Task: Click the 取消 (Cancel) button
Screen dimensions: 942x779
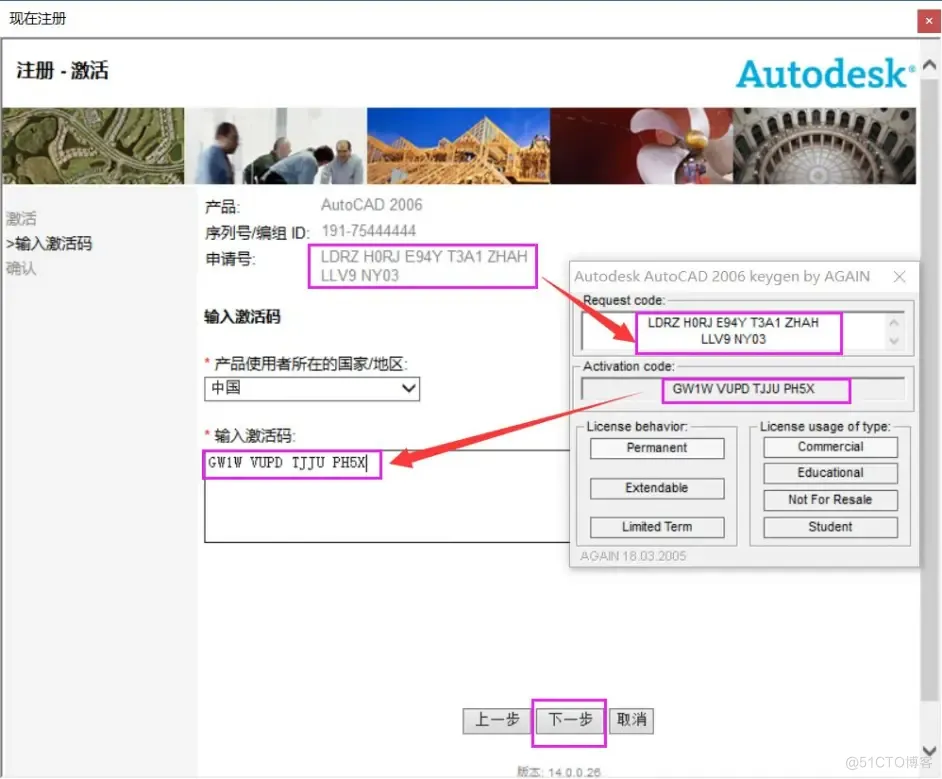Action: point(631,721)
